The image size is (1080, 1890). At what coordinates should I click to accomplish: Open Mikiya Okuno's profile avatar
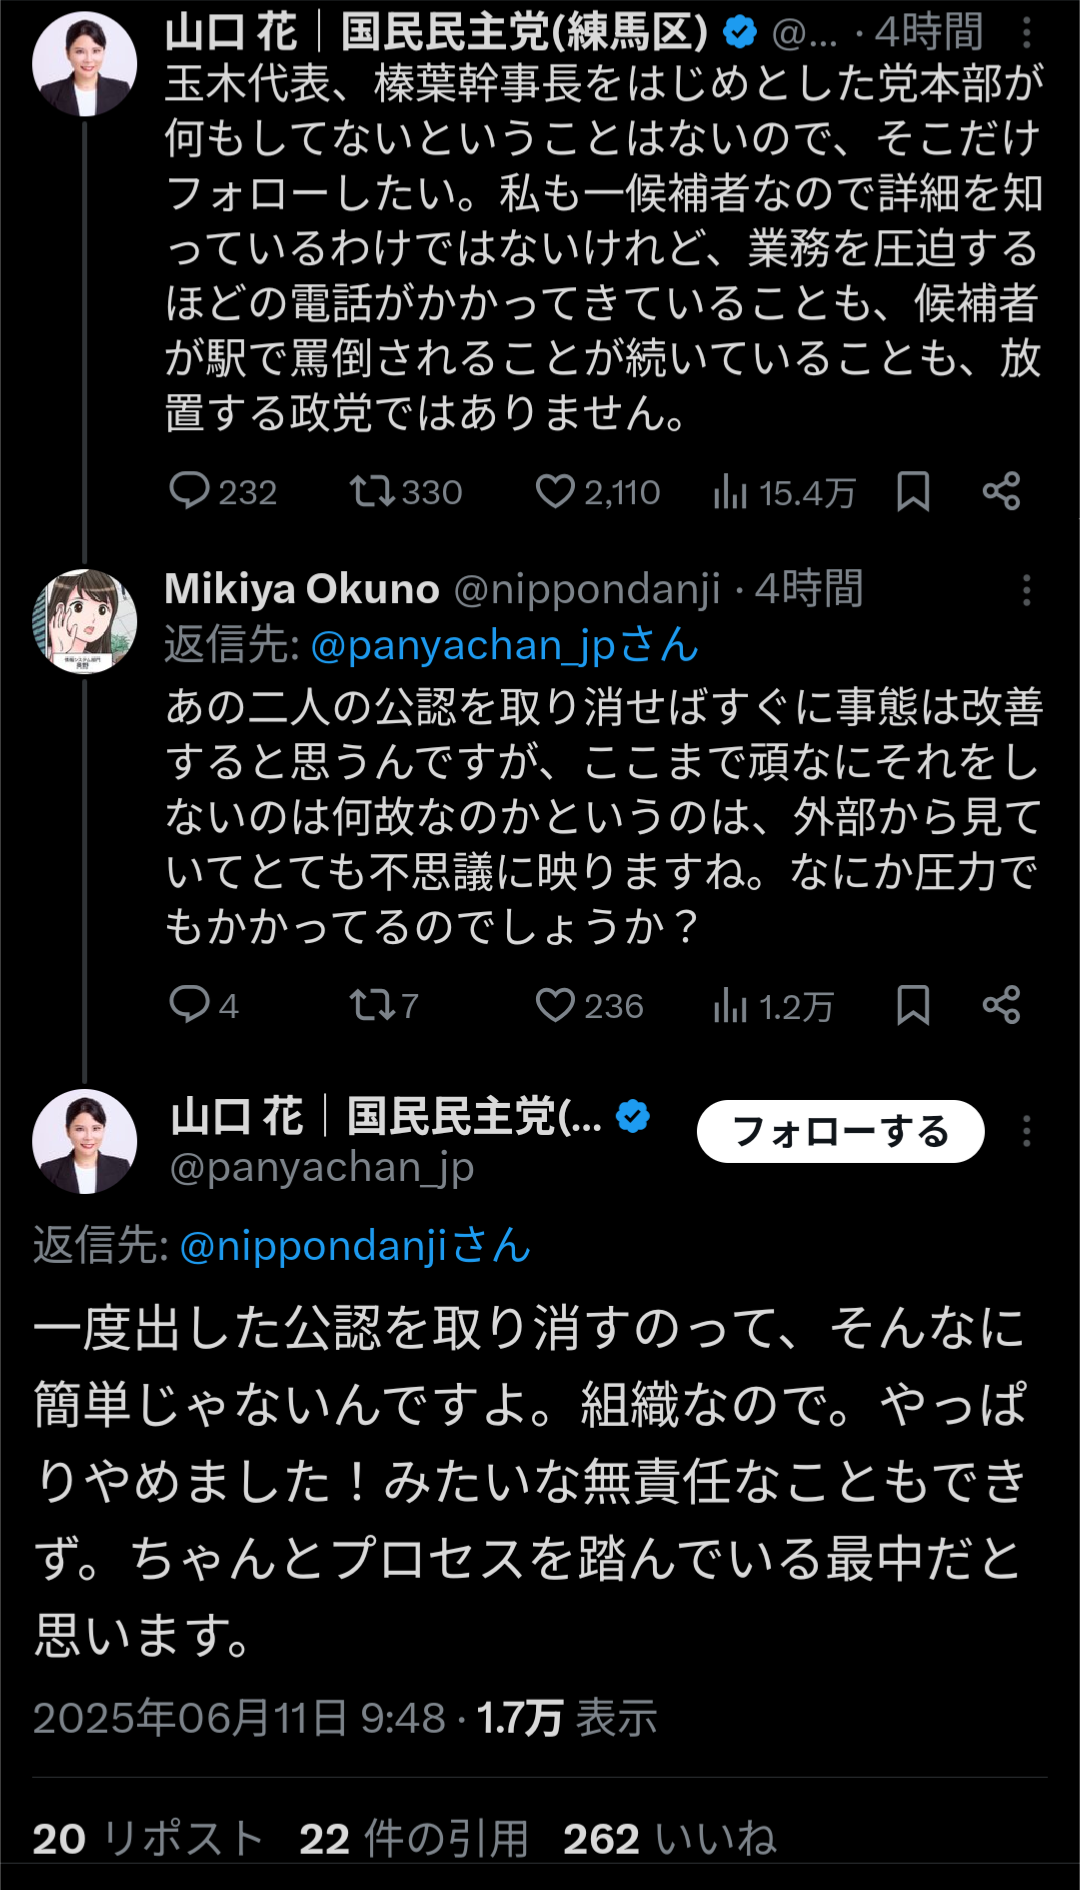tap(85, 620)
